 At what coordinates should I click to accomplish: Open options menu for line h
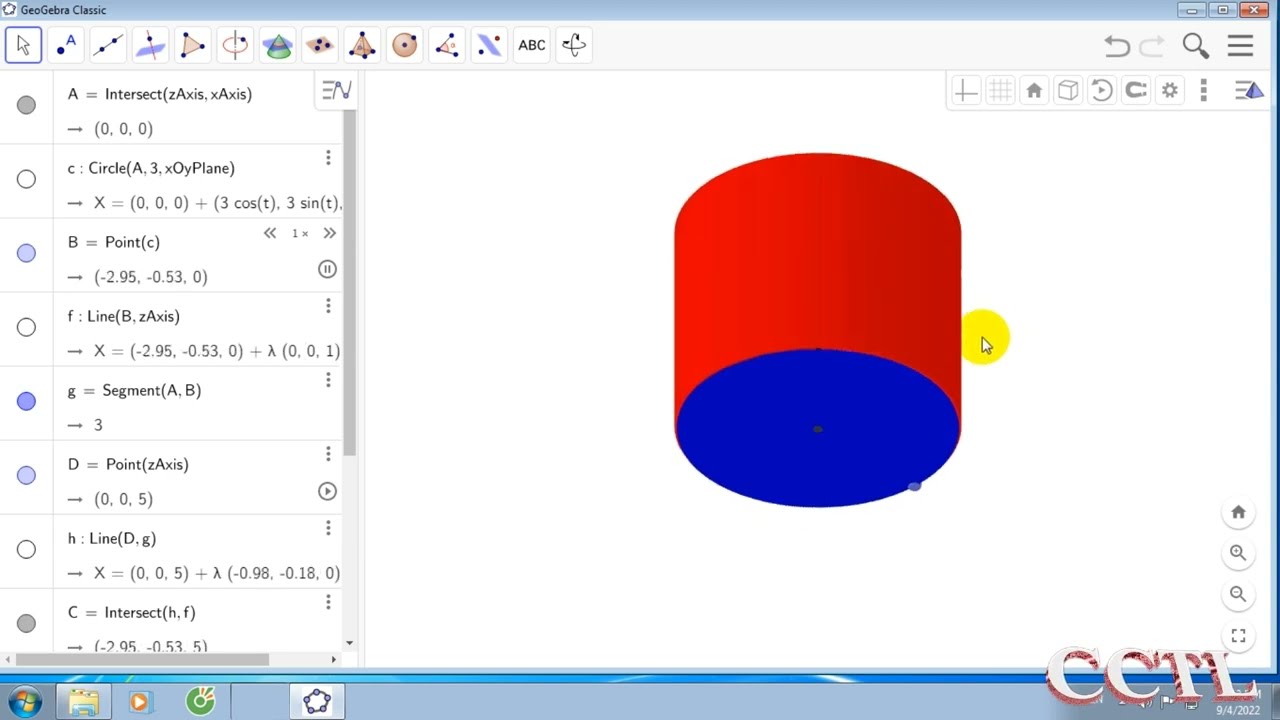(x=328, y=528)
